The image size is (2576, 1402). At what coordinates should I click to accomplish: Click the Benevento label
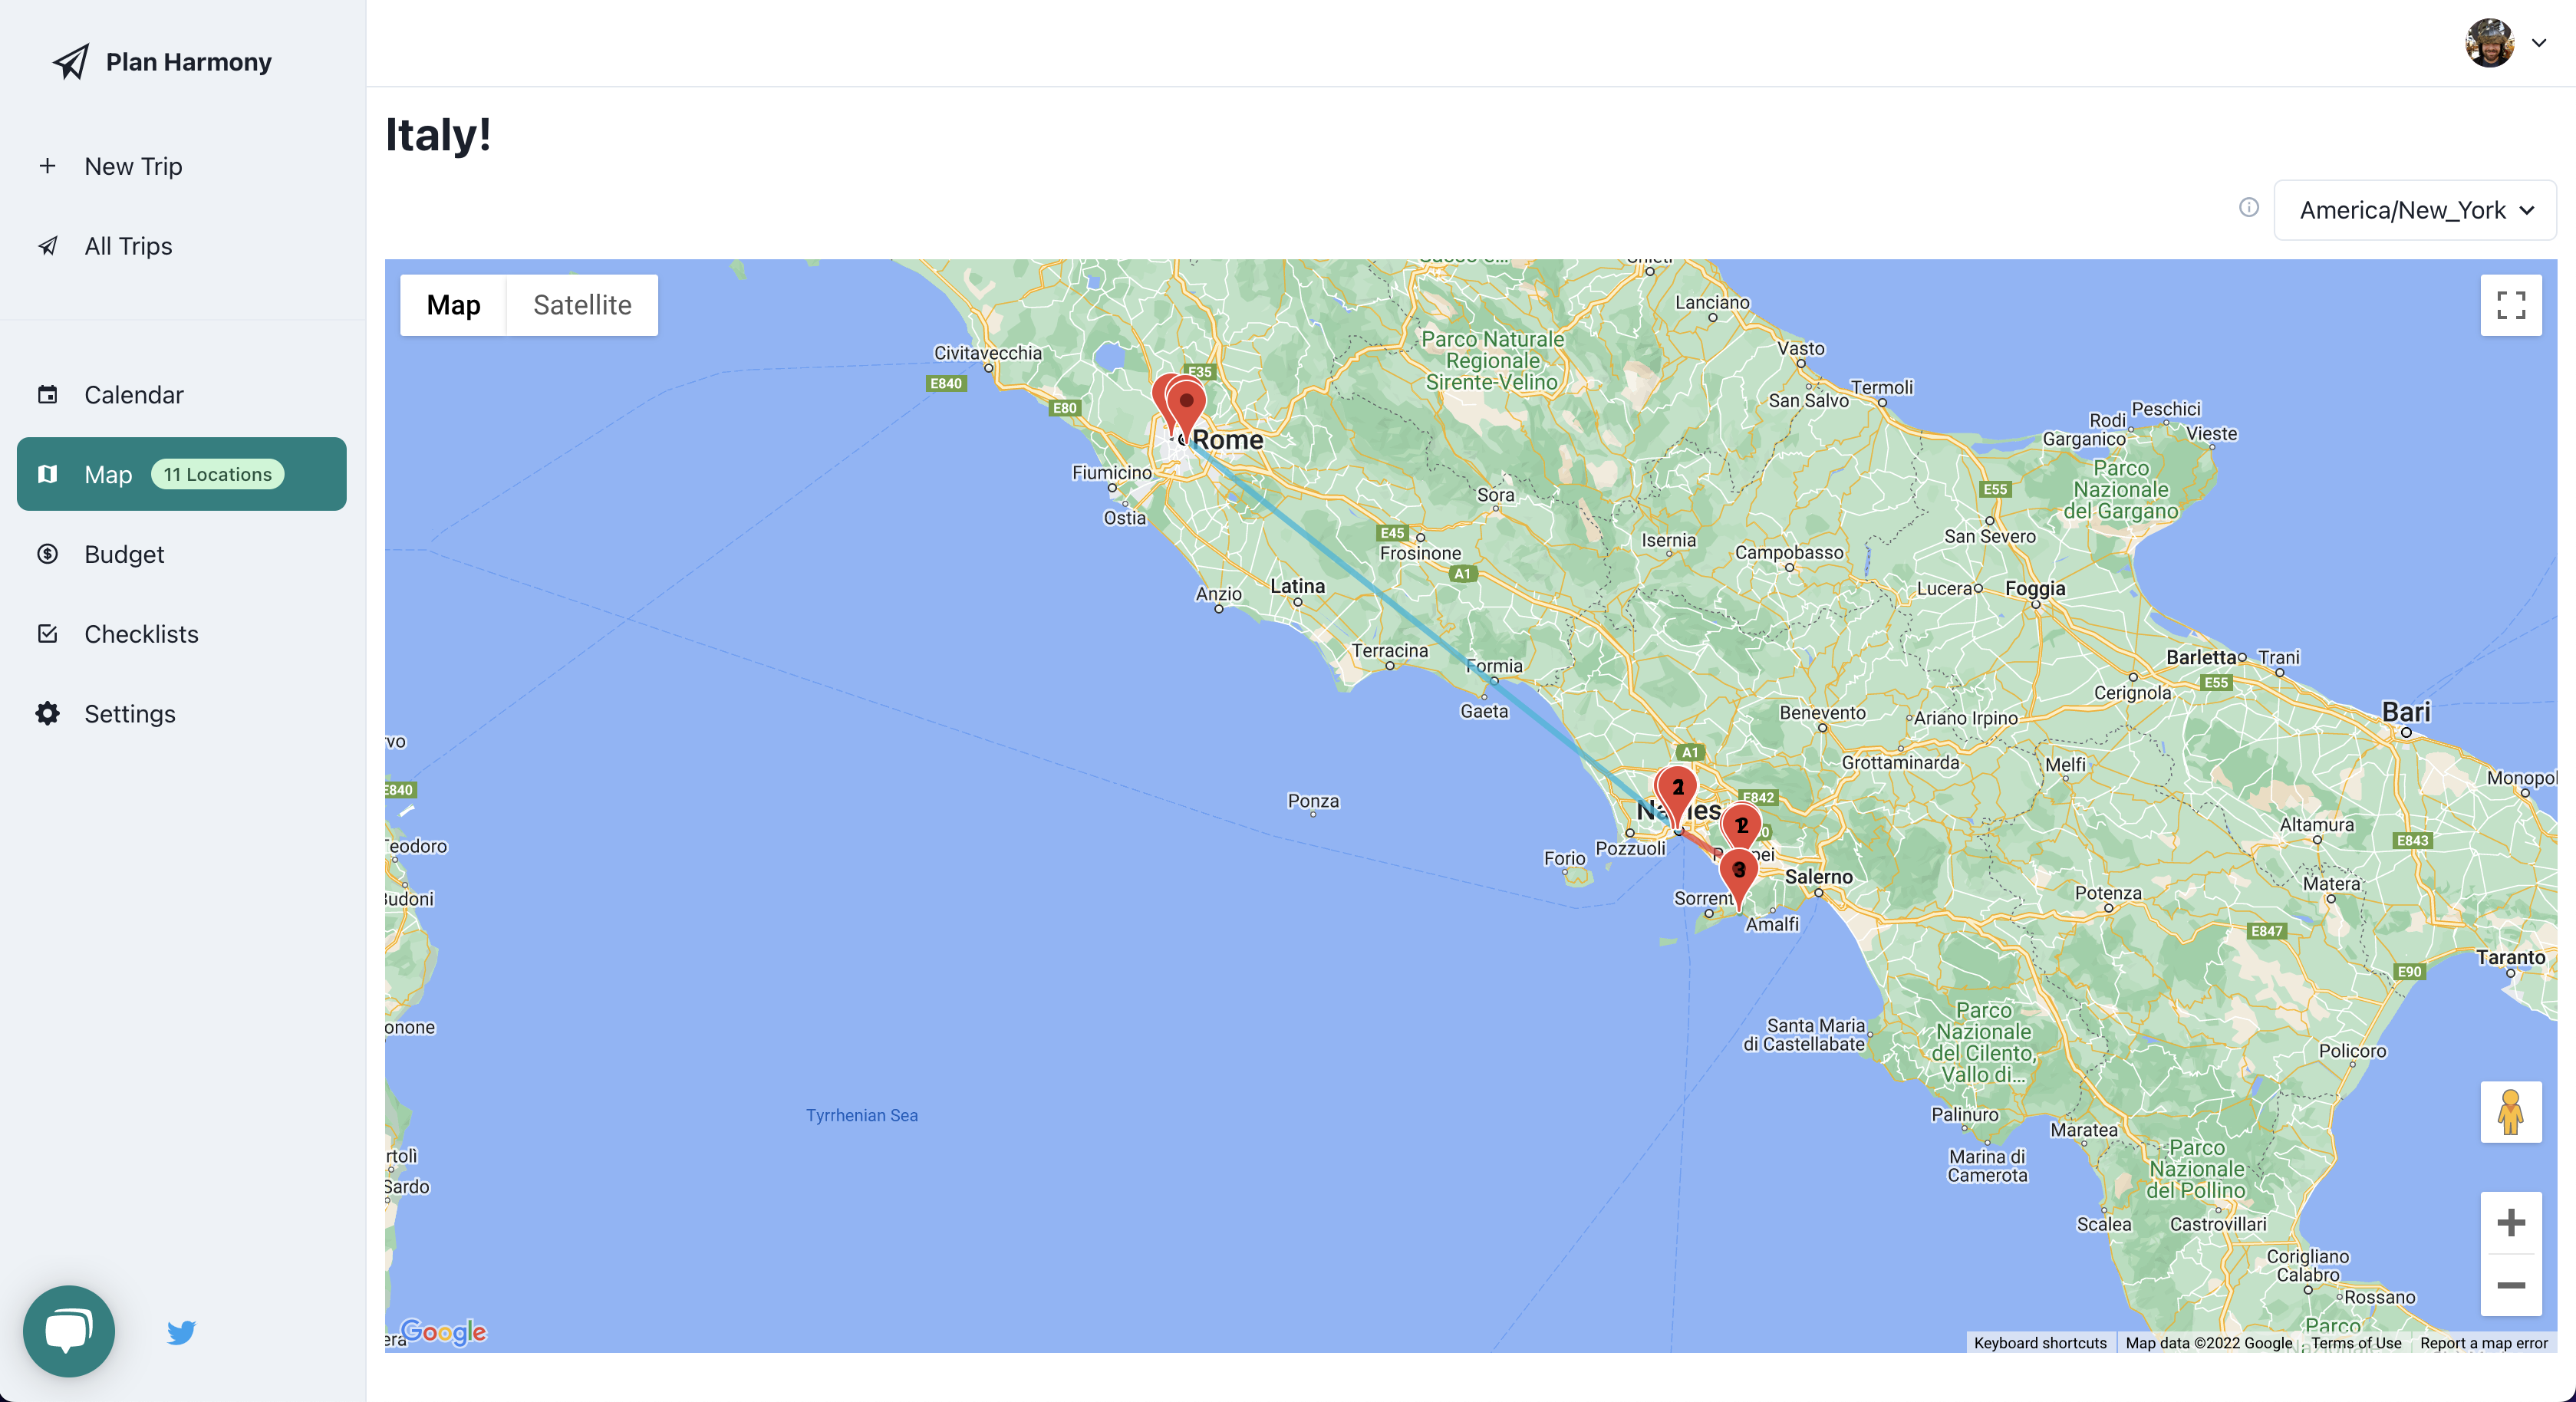pyautogui.click(x=1821, y=712)
